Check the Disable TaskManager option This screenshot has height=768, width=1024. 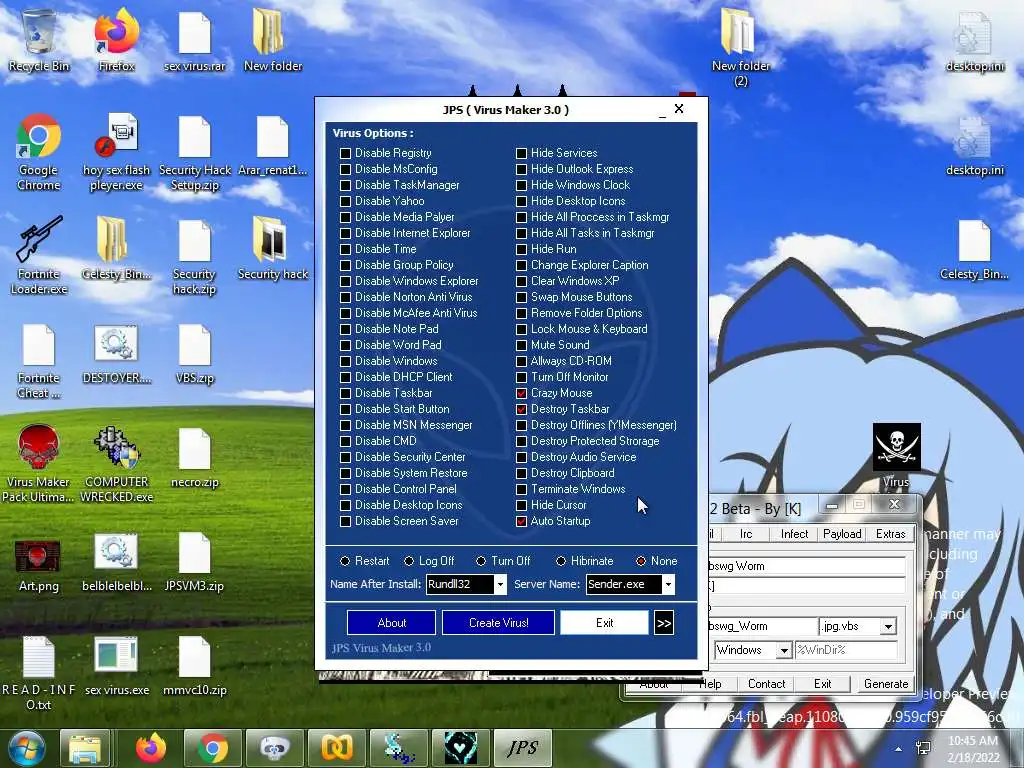pyautogui.click(x=345, y=185)
